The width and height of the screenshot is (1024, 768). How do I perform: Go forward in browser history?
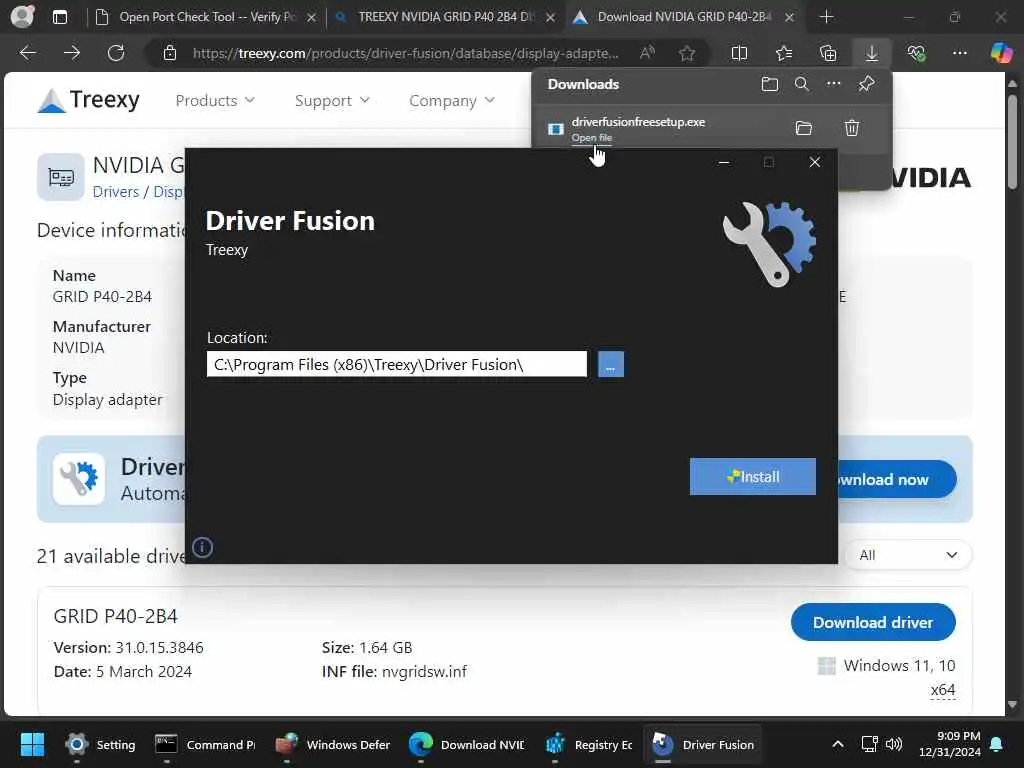click(x=72, y=53)
